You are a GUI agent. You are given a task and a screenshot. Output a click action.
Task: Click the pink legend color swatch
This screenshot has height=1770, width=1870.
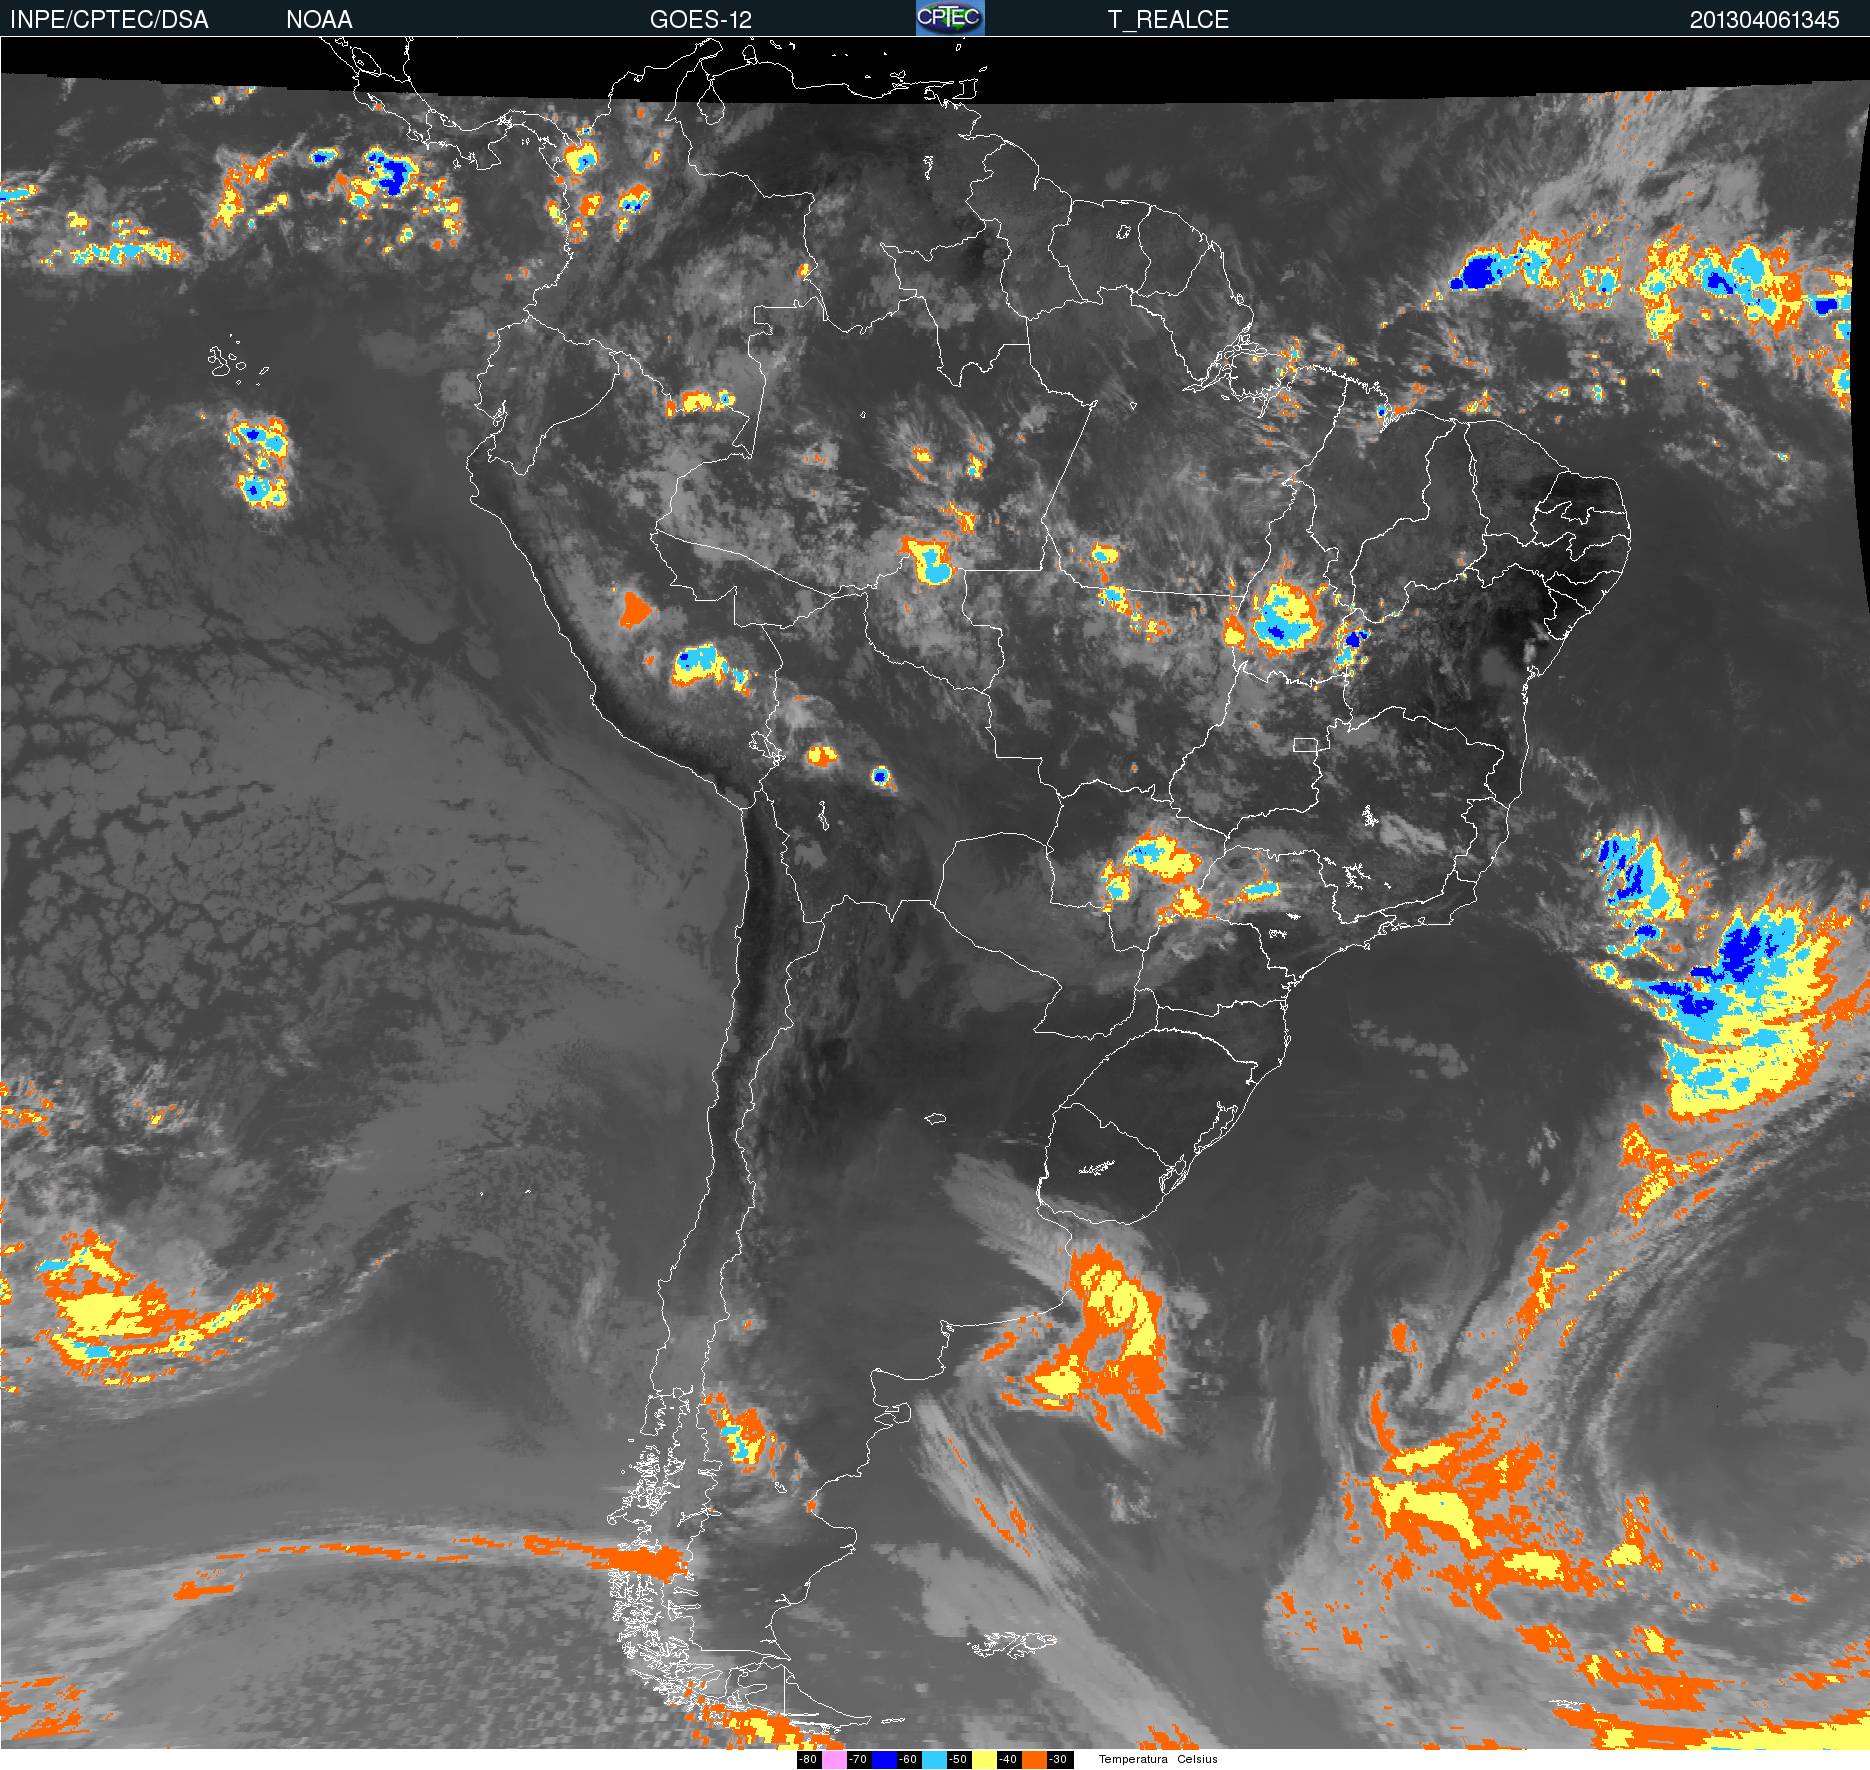pos(834,1760)
